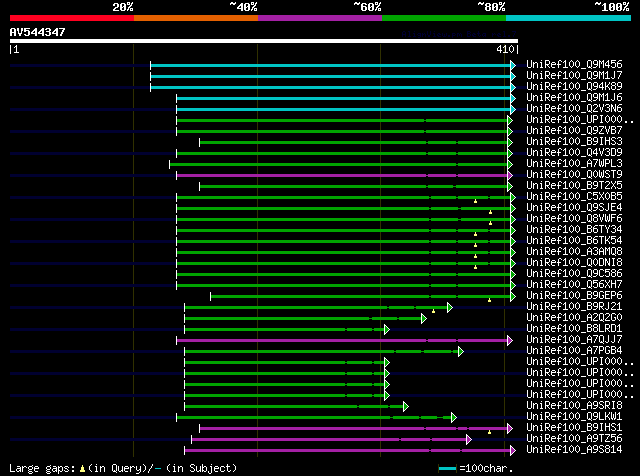Click the green arrowhead on the Q9ZVB7 row
The height and width of the screenshot is (476, 640).
tap(510, 131)
